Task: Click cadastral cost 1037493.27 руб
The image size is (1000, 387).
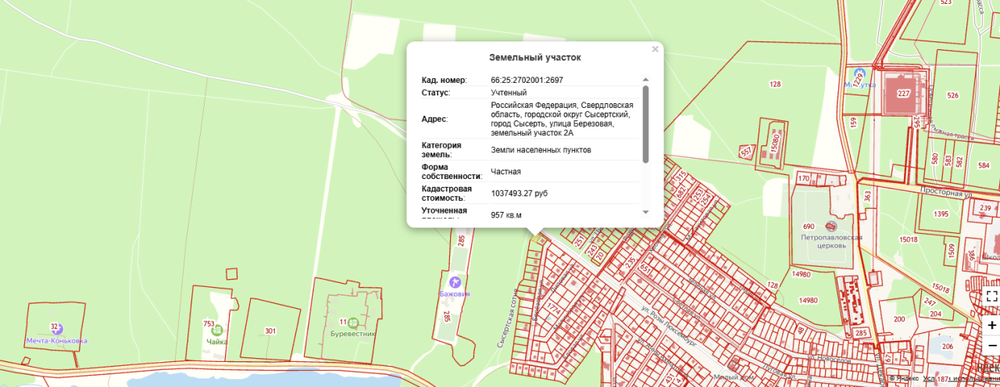Action: click(520, 193)
